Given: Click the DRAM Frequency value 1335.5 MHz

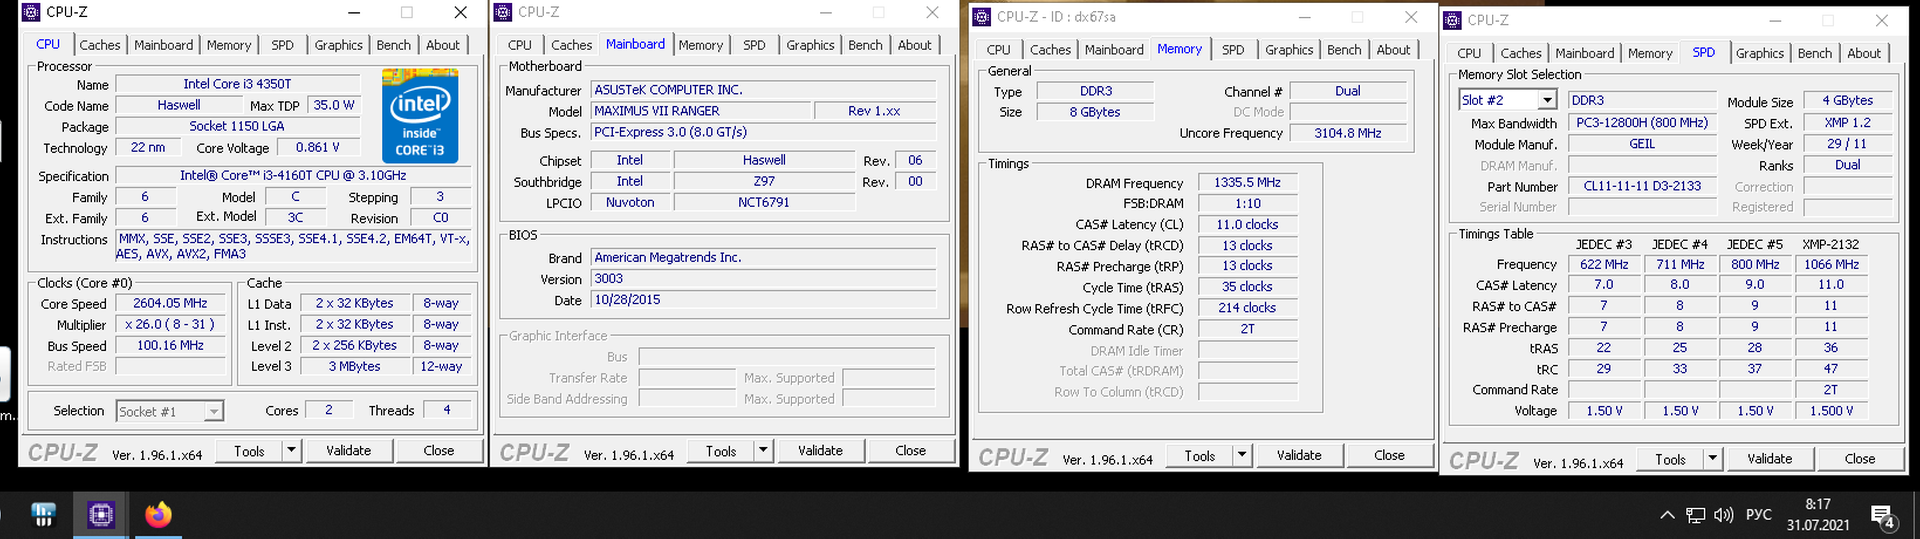Looking at the screenshot, I should coord(1247,183).
